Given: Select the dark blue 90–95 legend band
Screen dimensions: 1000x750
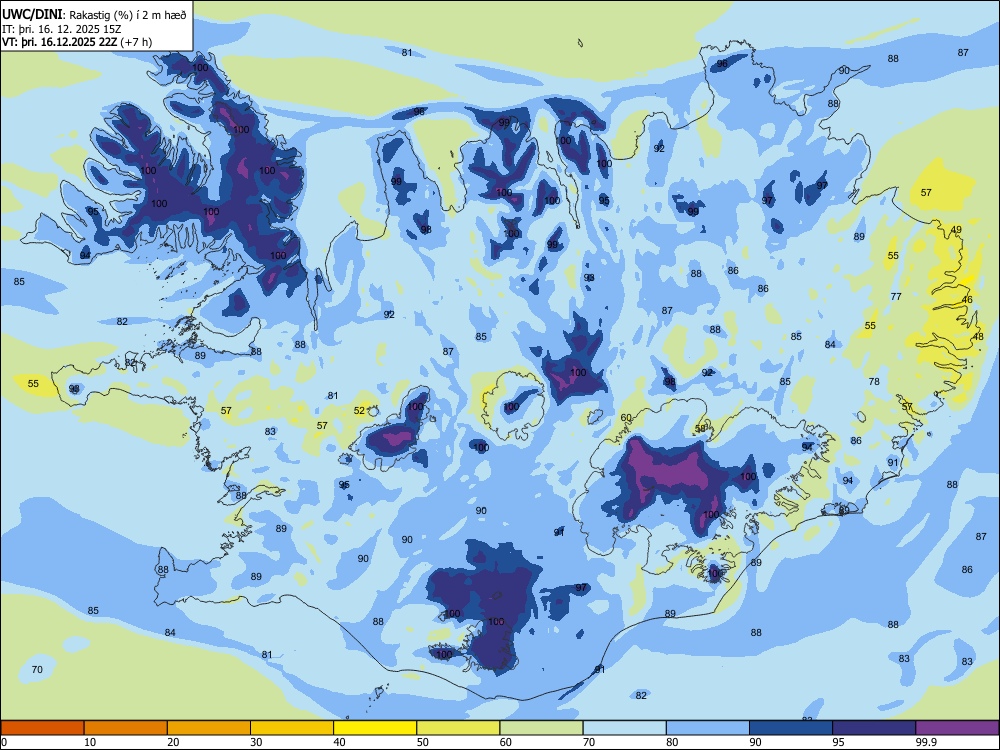Looking at the screenshot, I should (791, 728).
